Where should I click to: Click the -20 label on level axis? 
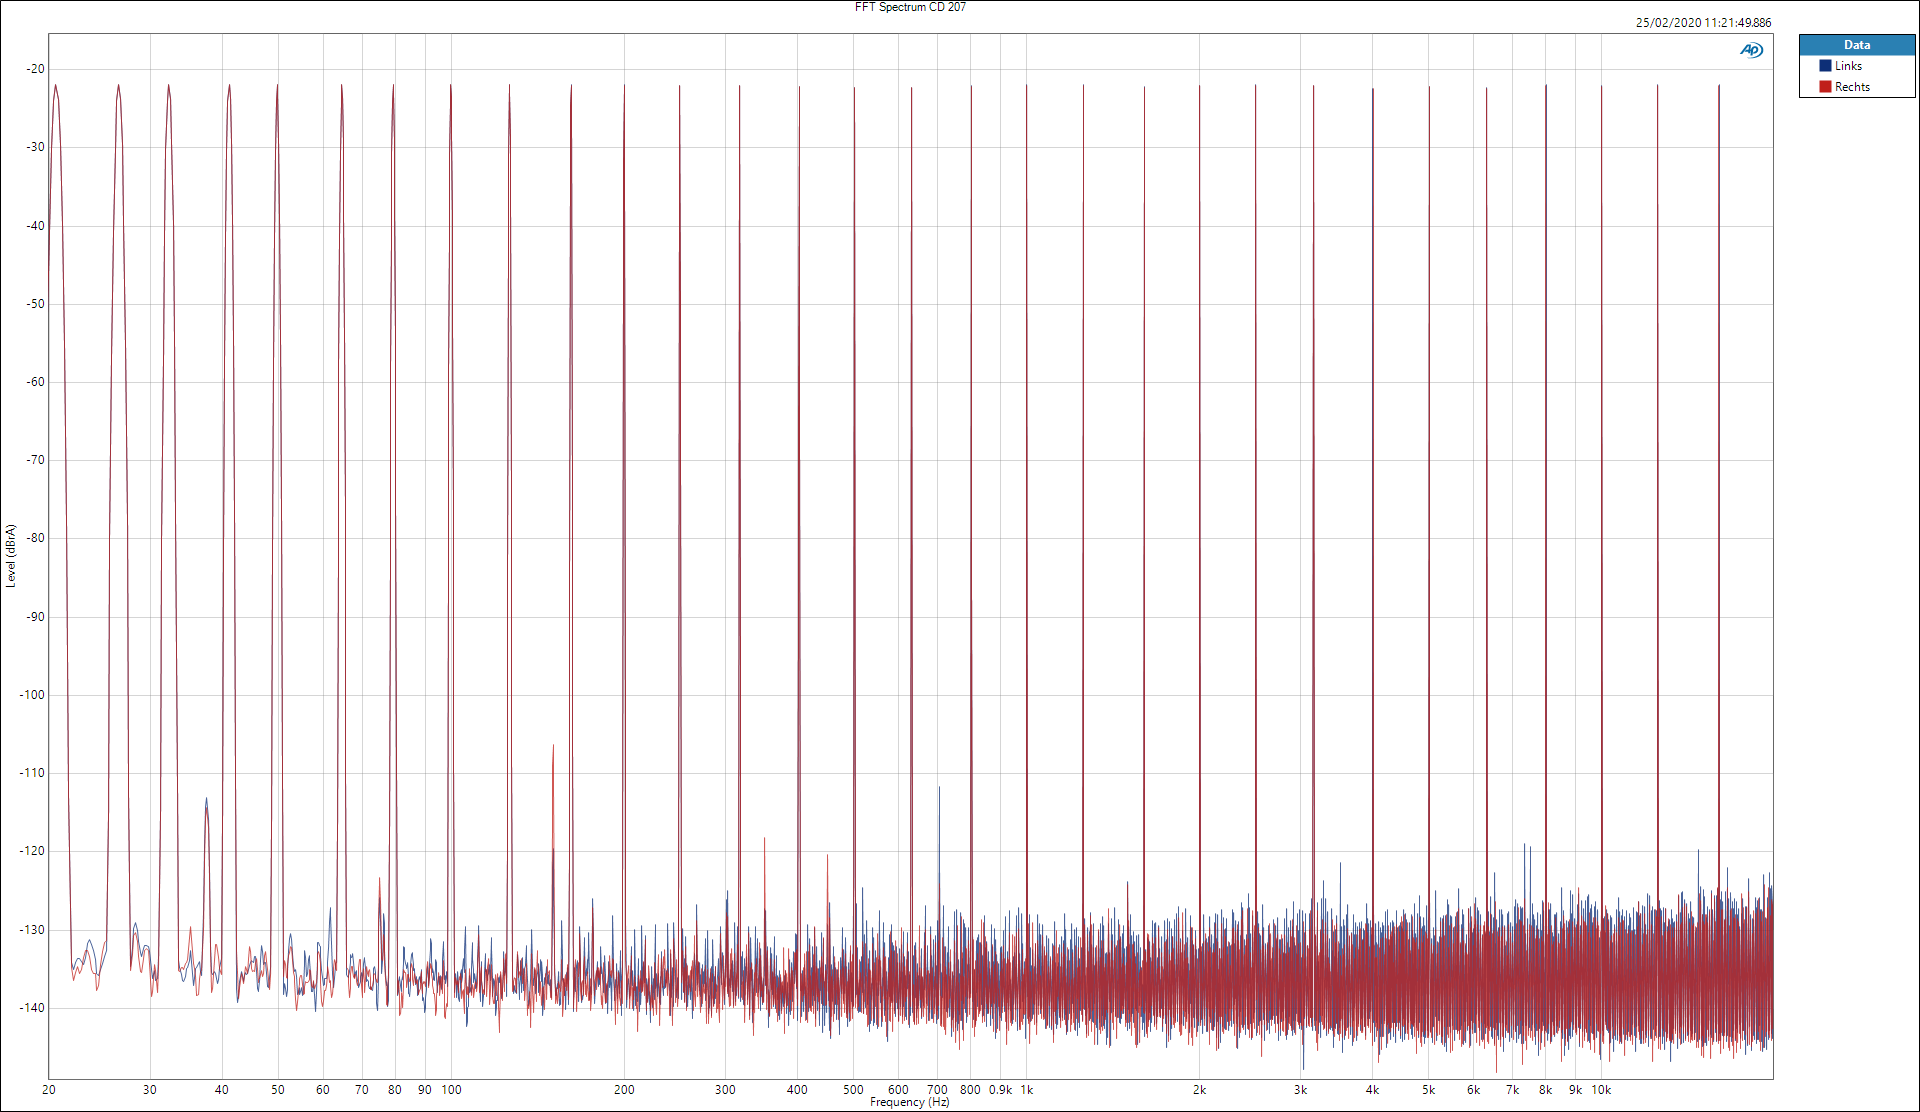tap(36, 69)
